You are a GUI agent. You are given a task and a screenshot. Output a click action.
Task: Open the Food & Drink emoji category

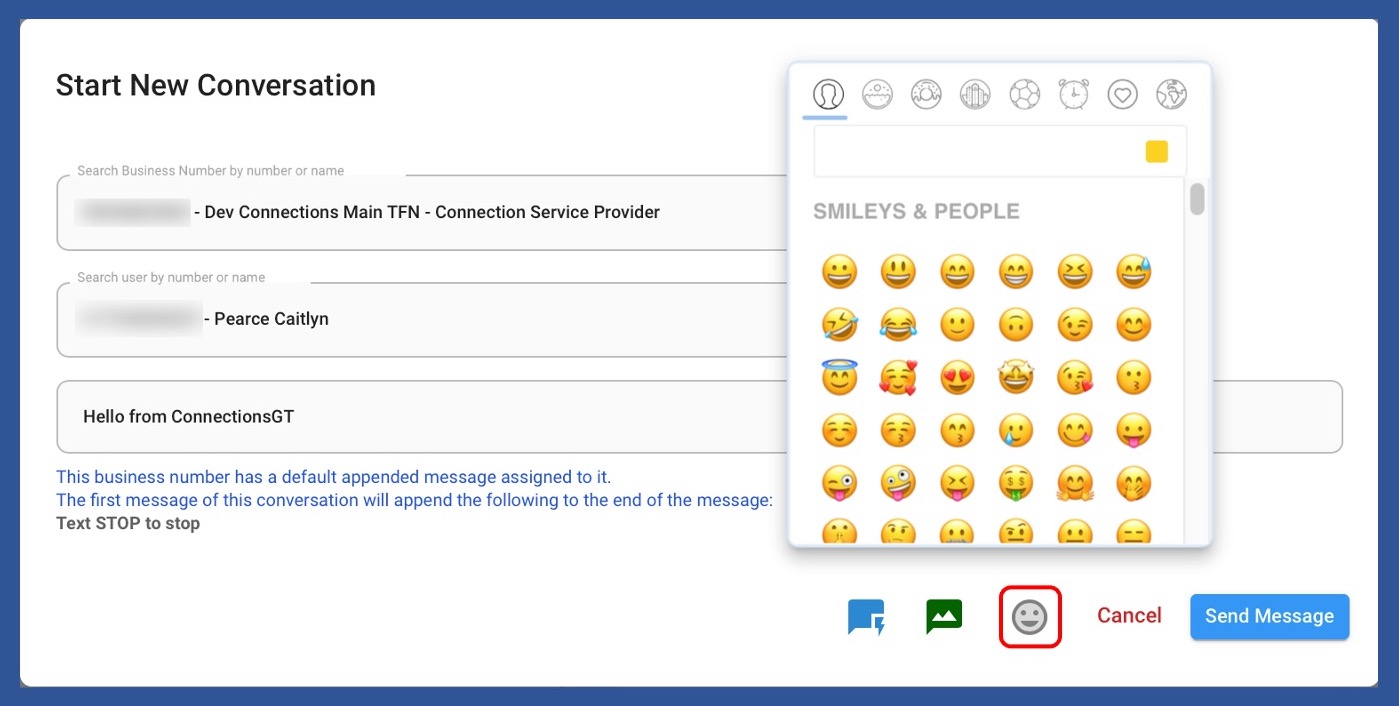pos(877,95)
